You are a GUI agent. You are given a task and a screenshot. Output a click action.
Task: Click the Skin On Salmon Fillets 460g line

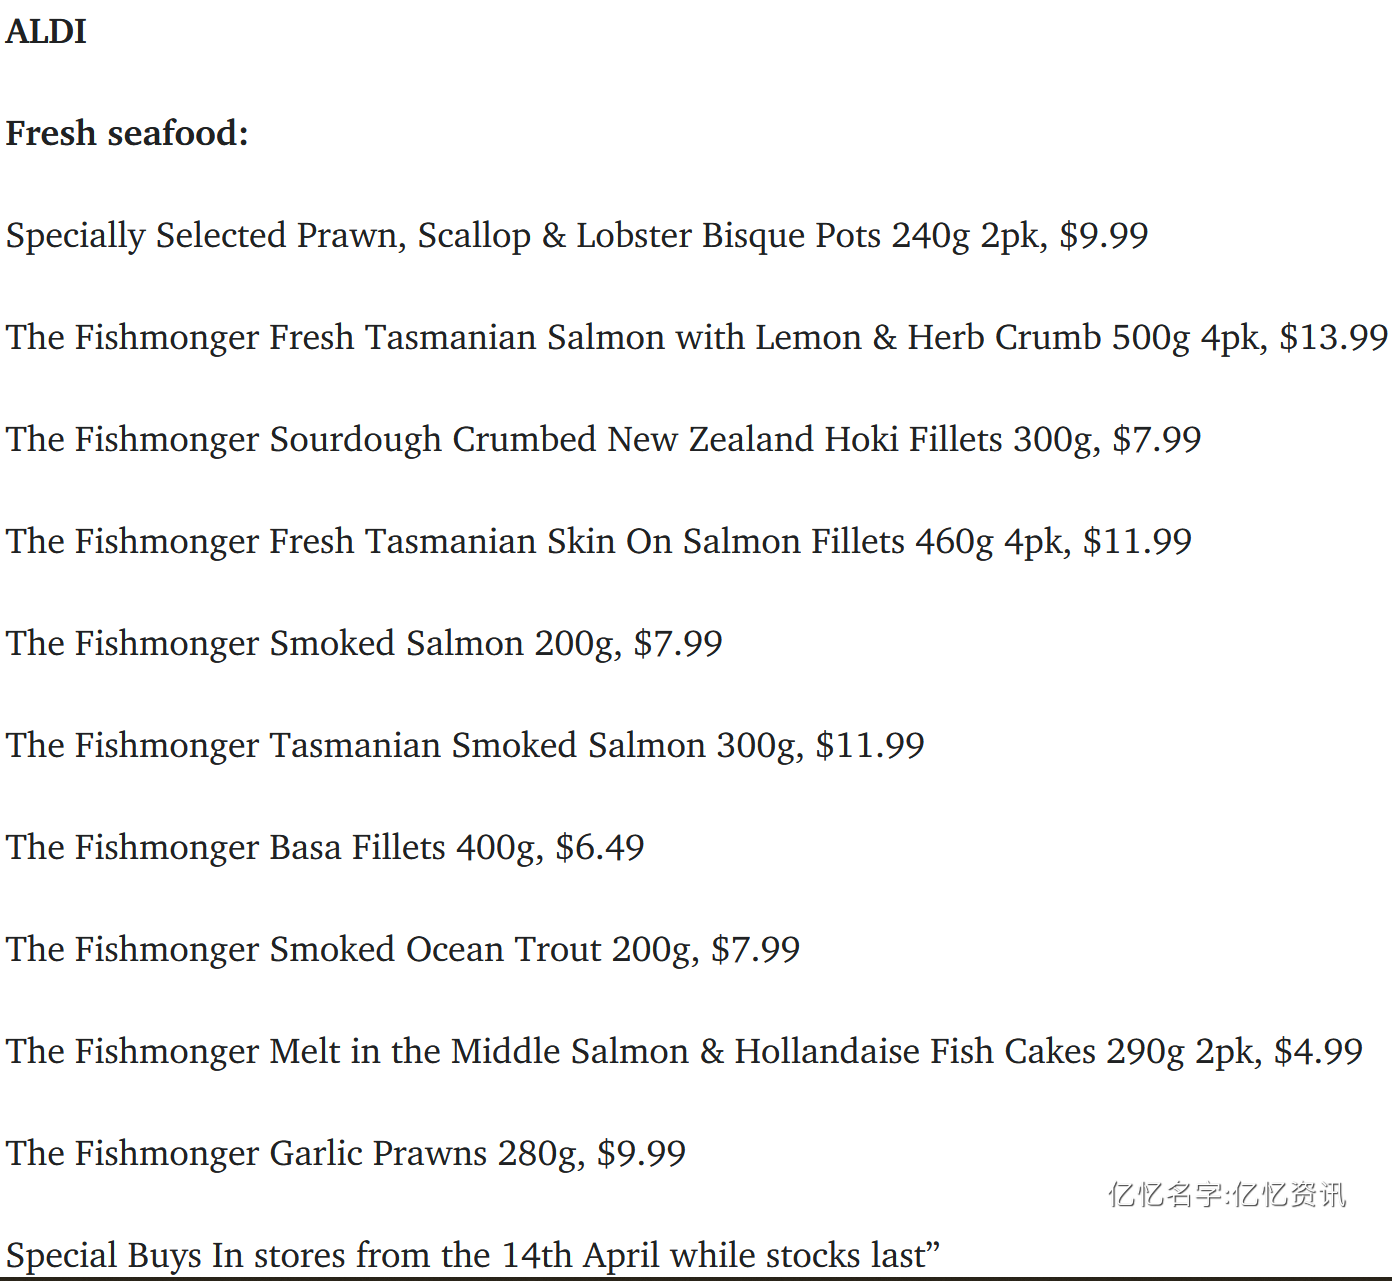tap(598, 542)
